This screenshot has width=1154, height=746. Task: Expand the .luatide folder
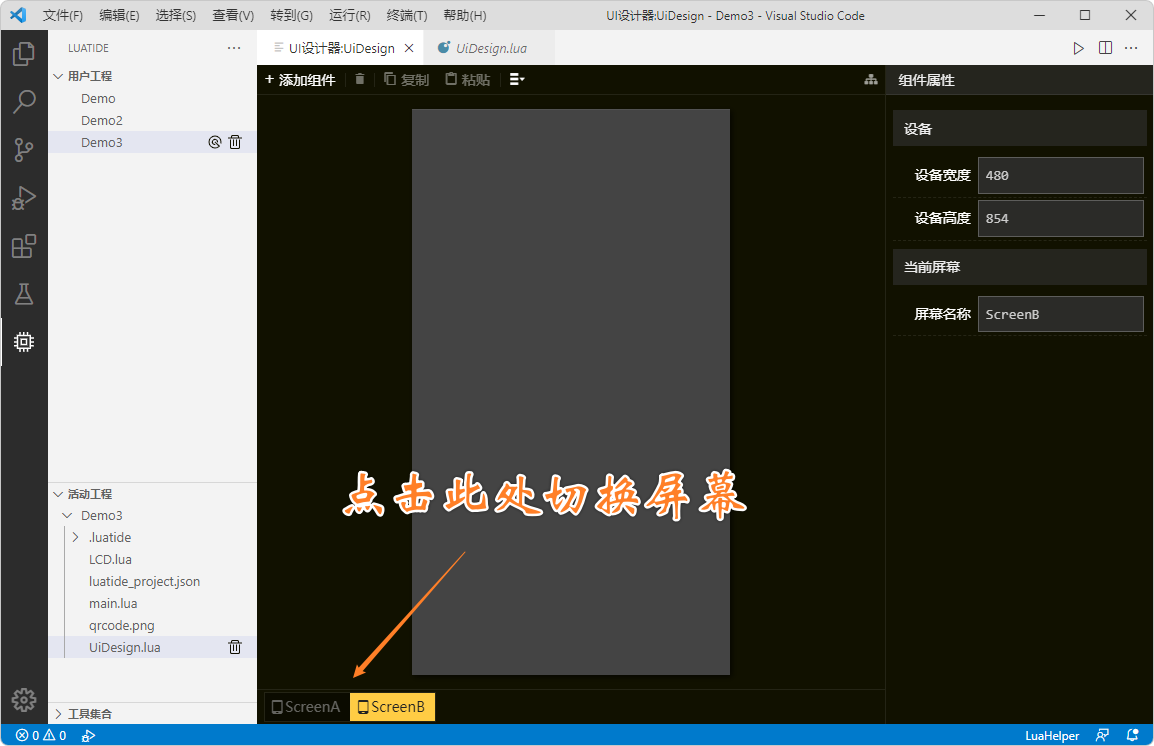[x=76, y=538]
